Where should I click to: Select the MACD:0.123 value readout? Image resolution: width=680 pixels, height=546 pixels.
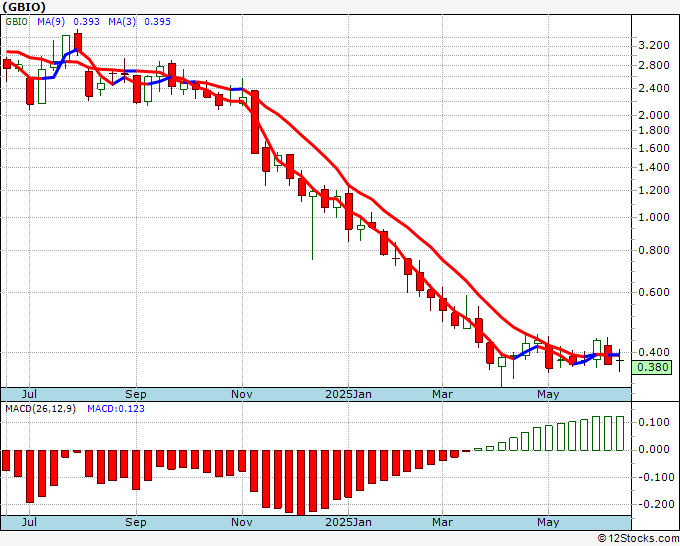click(x=116, y=409)
